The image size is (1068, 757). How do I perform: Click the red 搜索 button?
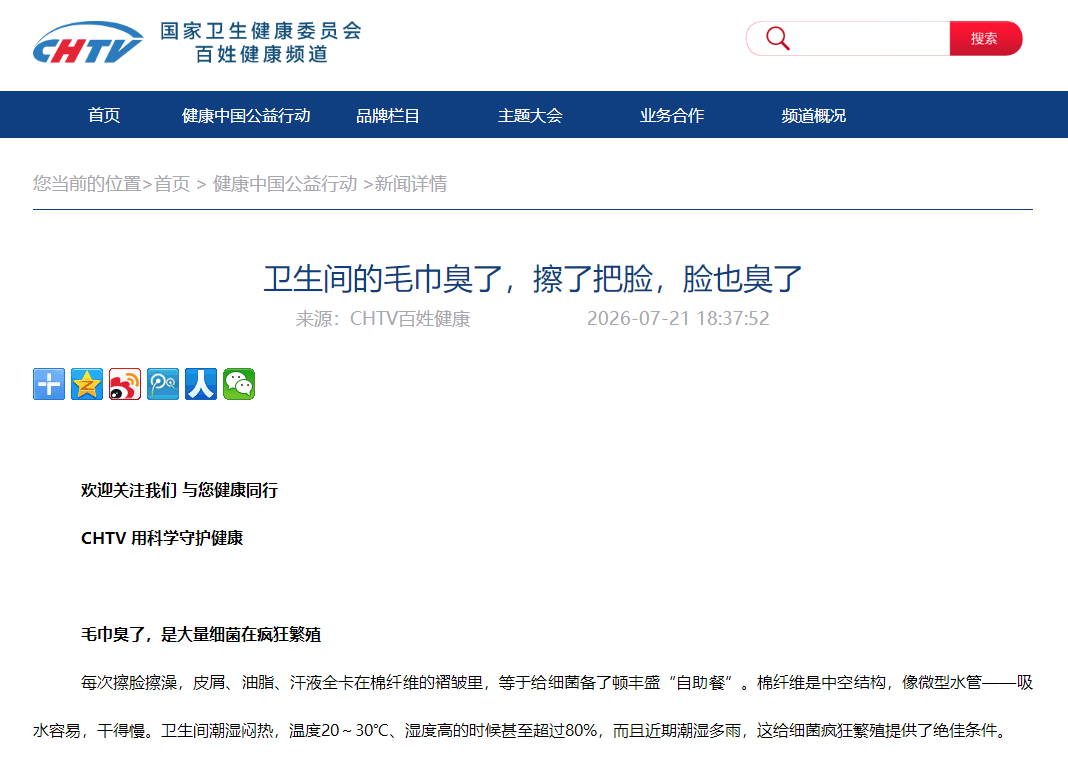pyautogui.click(x=985, y=38)
